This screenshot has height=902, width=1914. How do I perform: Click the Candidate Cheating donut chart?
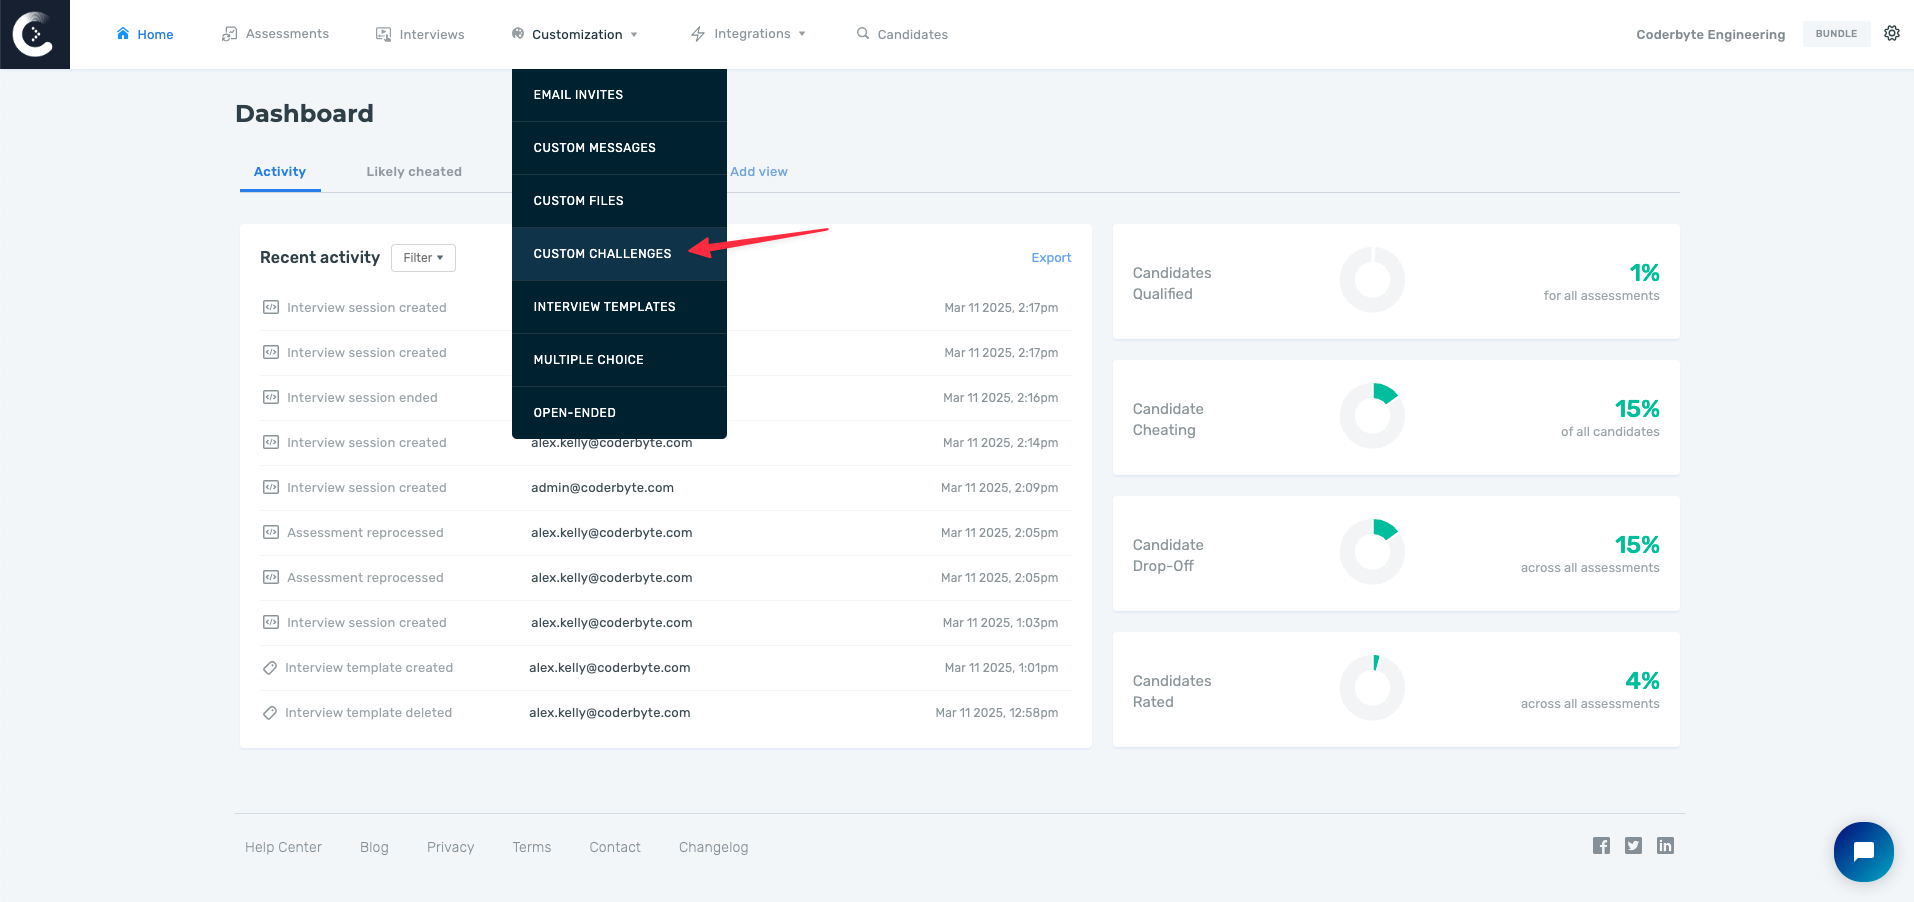pos(1372,414)
